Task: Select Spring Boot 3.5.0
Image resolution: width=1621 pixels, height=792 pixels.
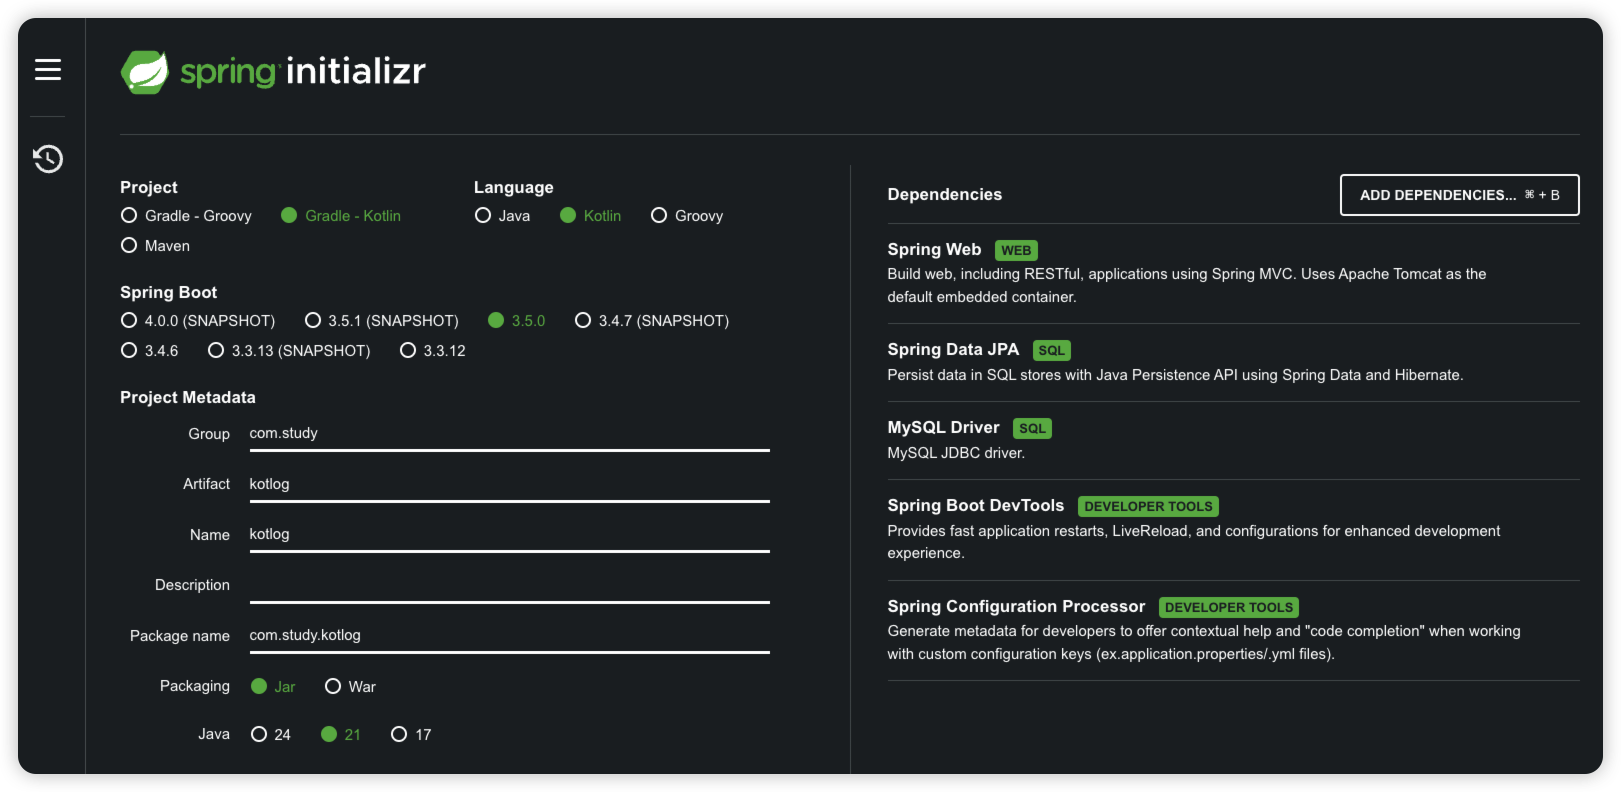Action: (x=517, y=321)
